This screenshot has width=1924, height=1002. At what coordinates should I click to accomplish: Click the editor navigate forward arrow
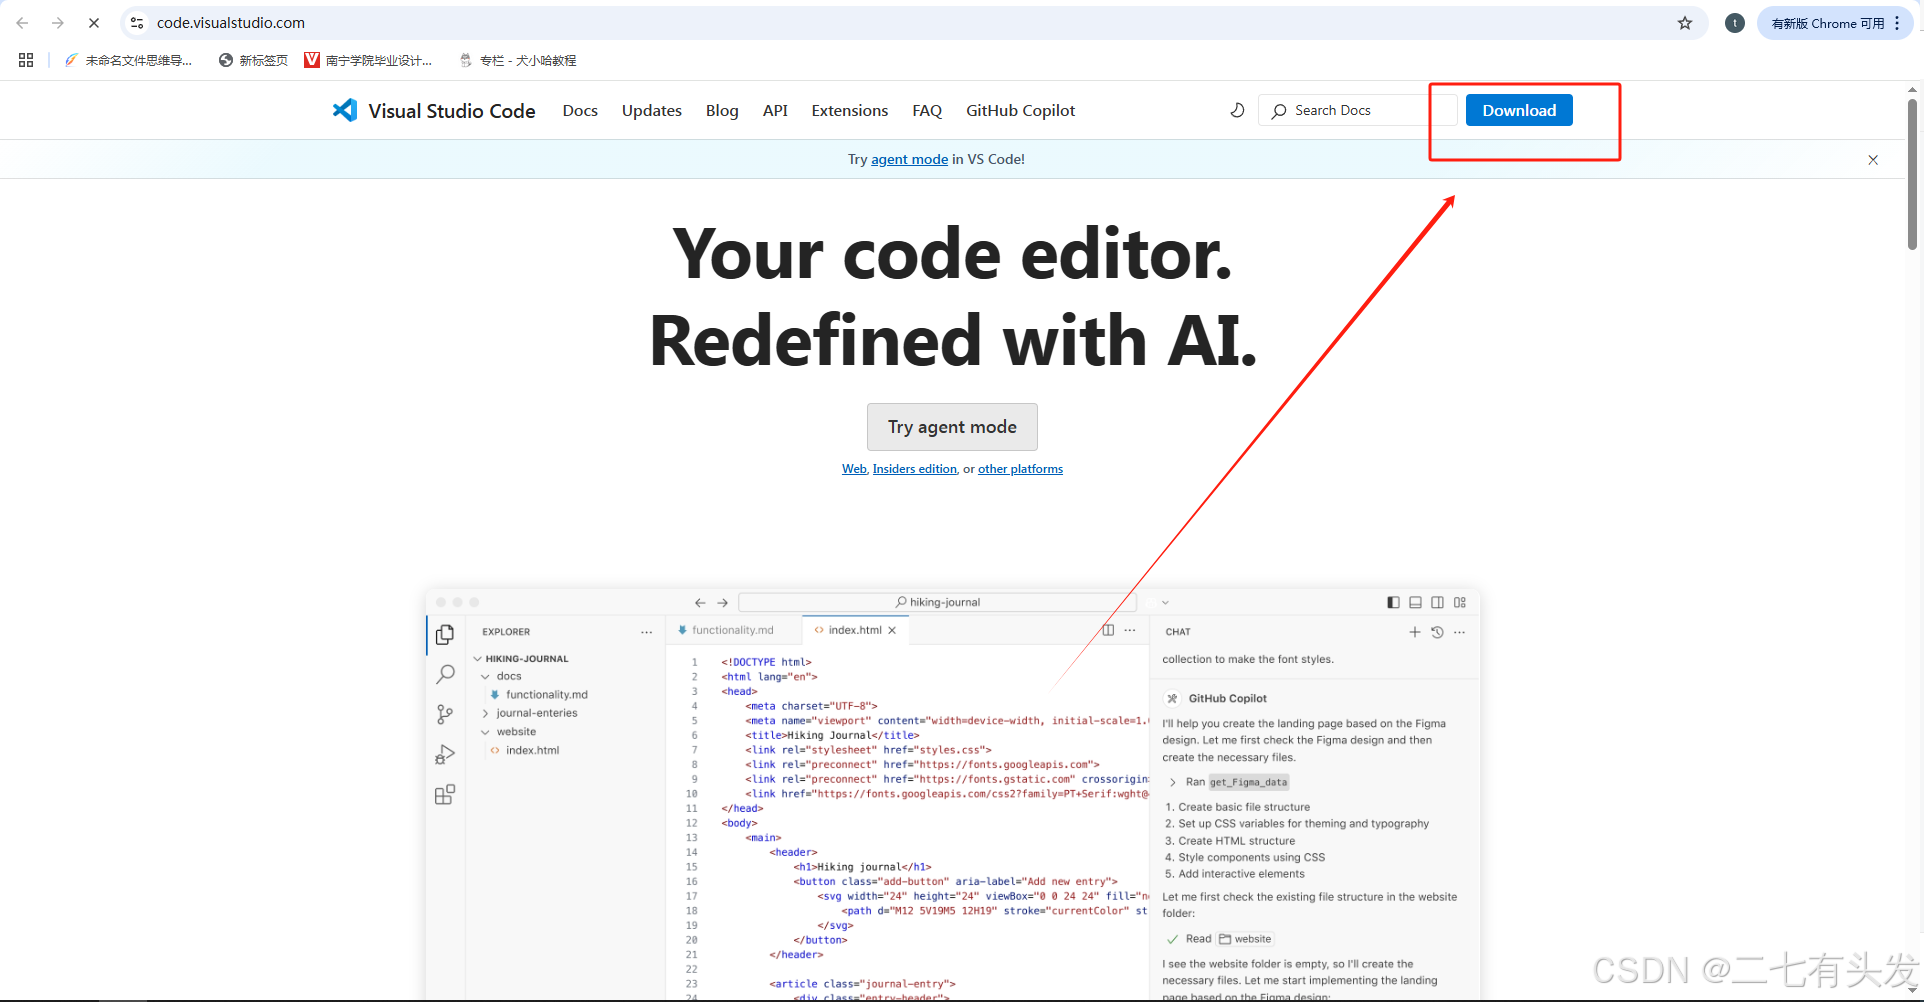723,603
